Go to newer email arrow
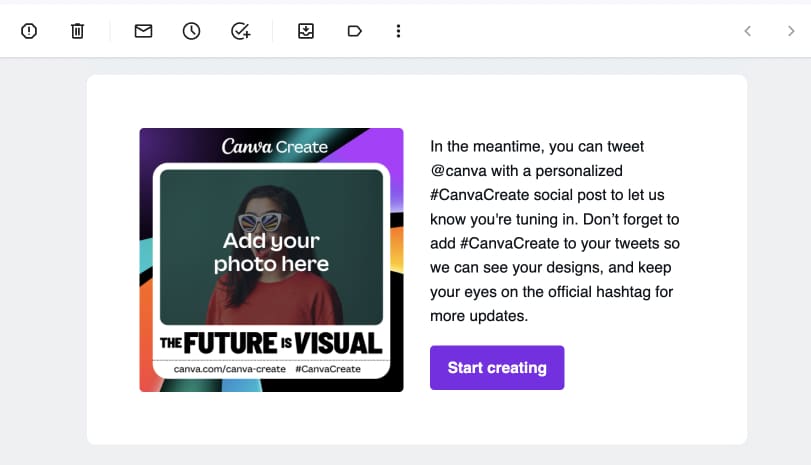Image resolution: width=811 pixels, height=465 pixels. coord(747,31)
